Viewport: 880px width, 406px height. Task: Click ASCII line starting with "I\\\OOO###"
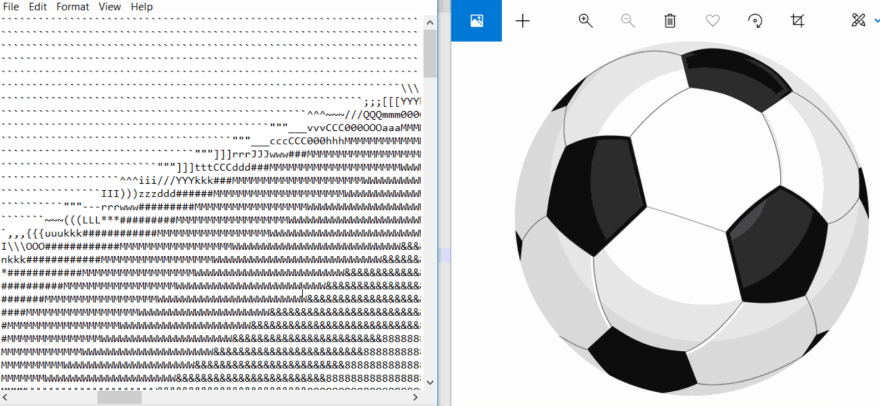211,246
